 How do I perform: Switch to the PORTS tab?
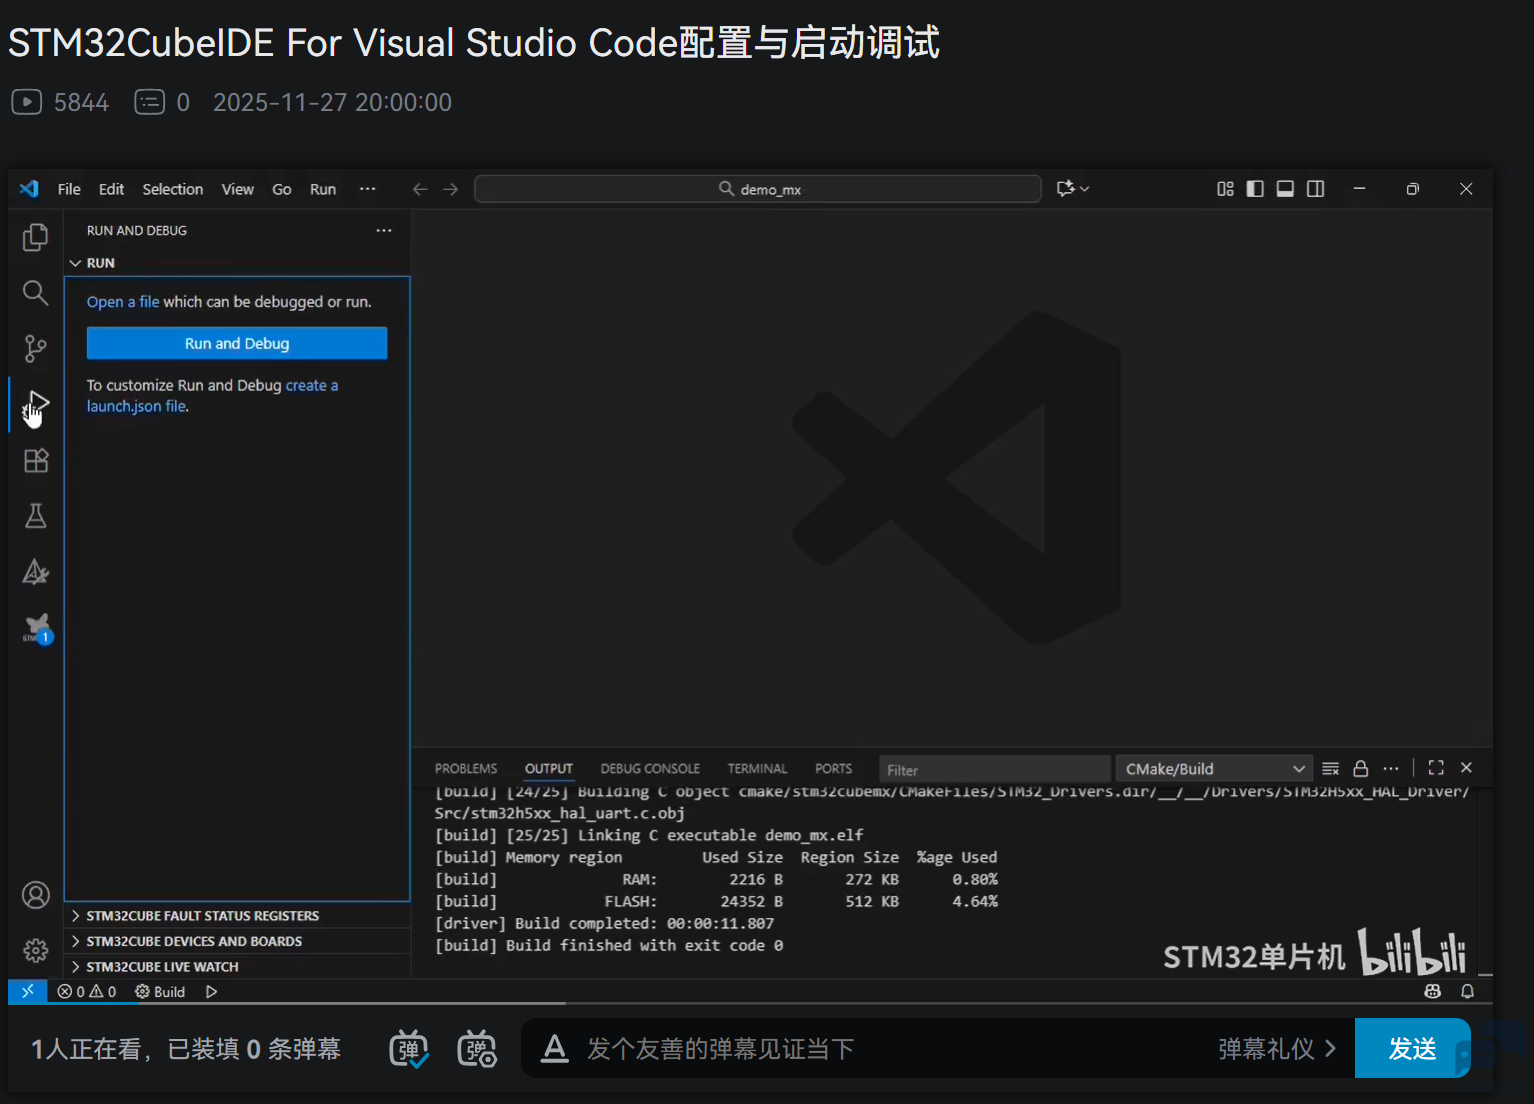(833, 768)
